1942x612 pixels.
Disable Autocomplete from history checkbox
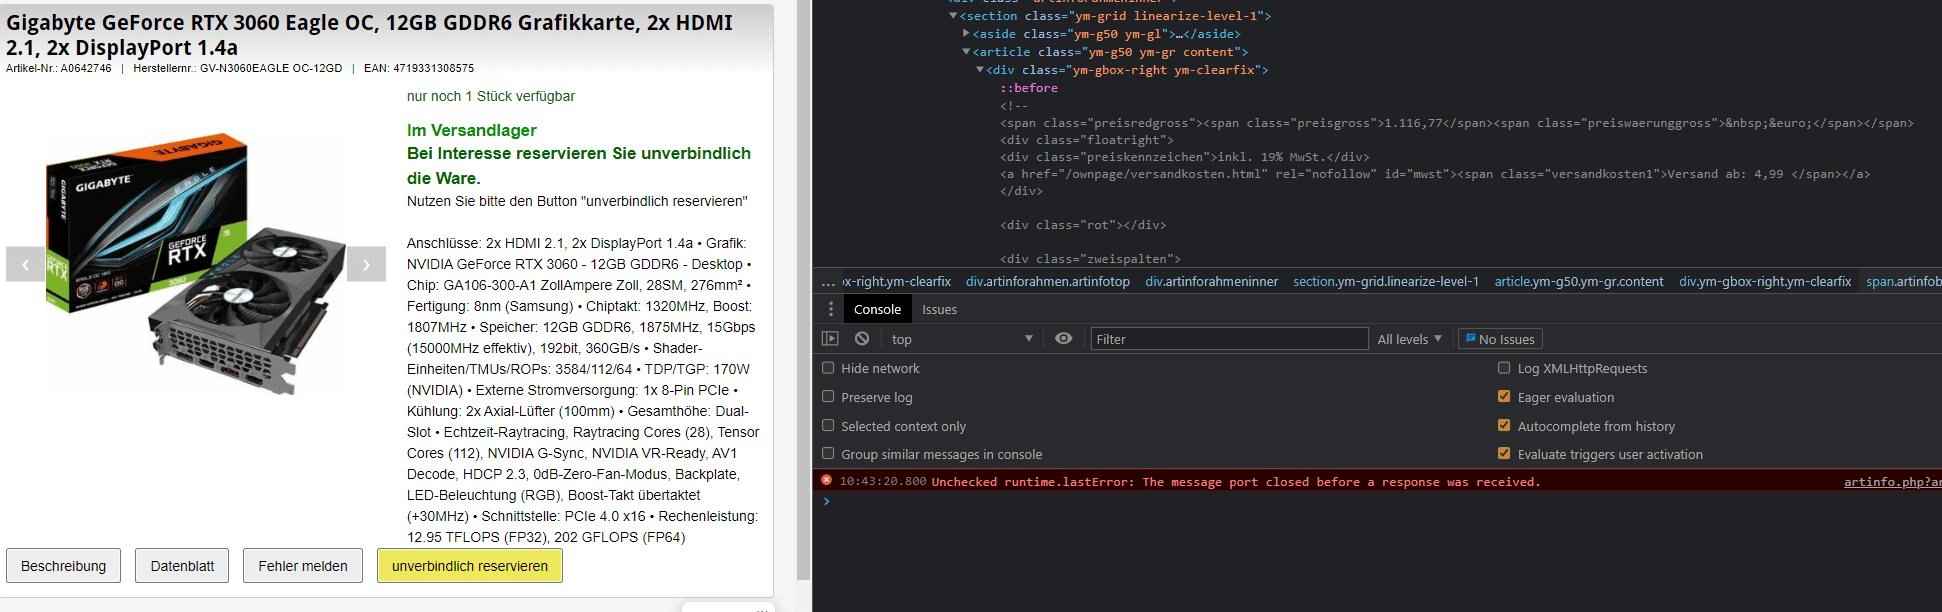(1504, 426)
